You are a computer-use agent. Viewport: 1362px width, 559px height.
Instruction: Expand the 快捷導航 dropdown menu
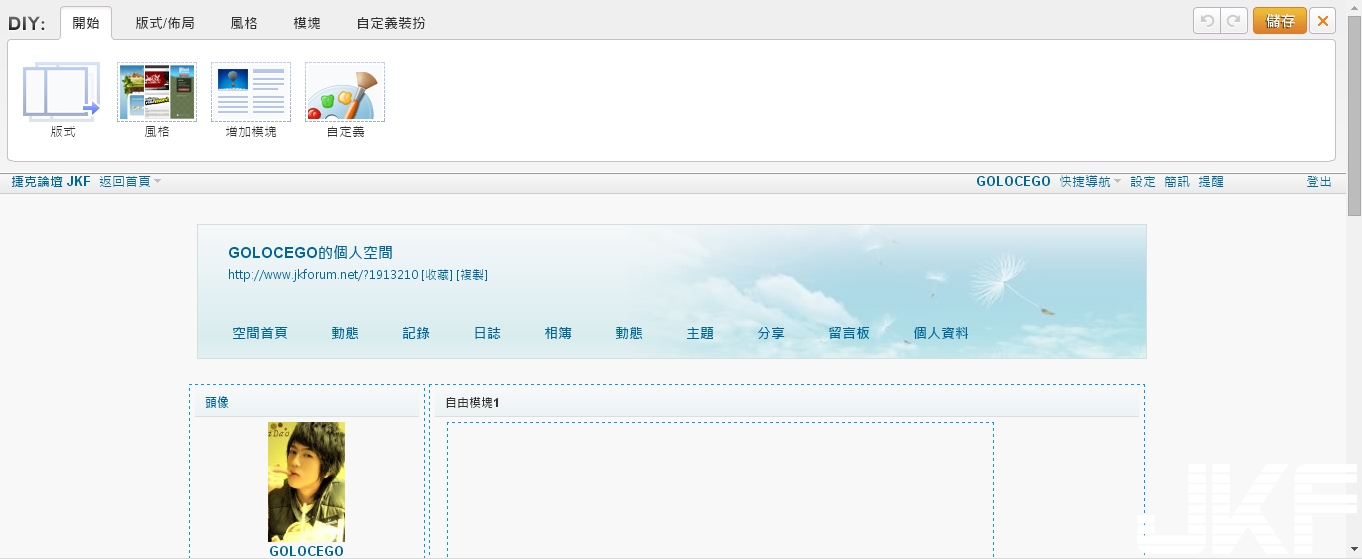point(1090,182)
